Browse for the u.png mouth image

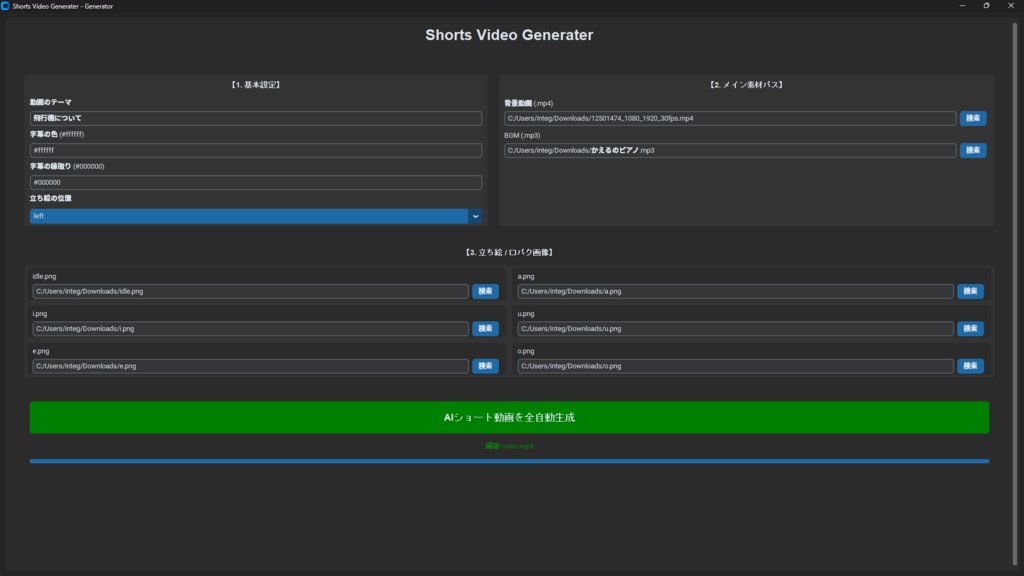[x=969, y=328]
